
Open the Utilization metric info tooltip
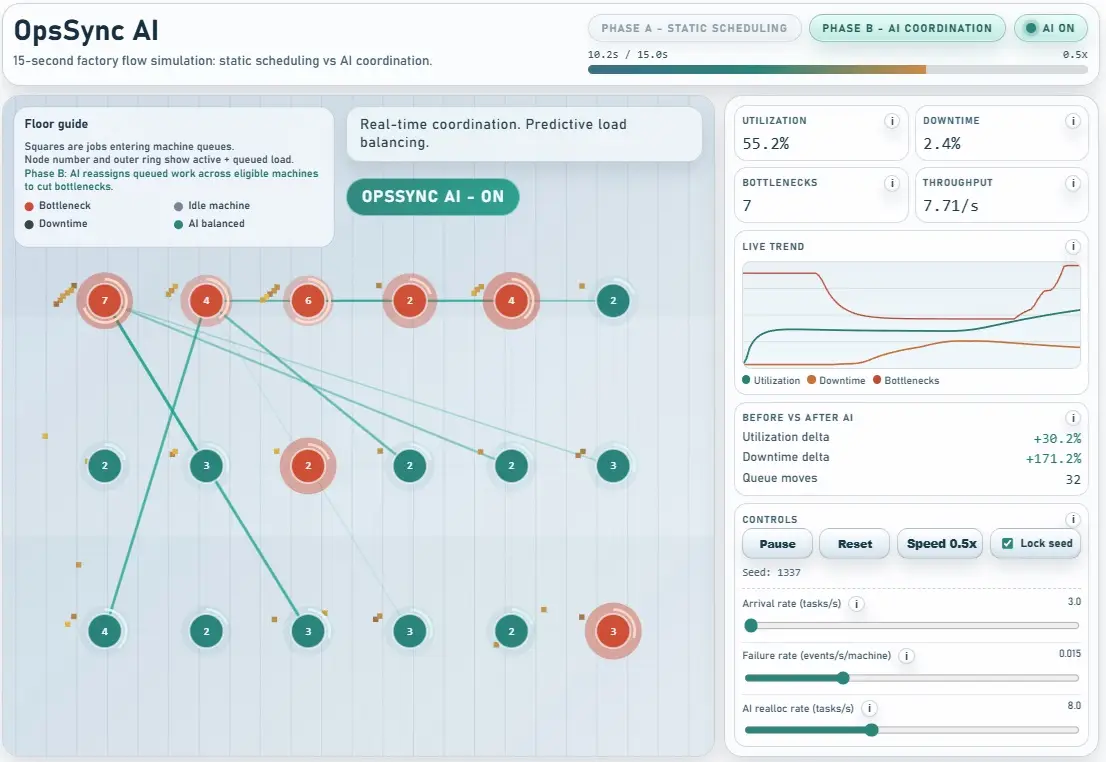891,120
